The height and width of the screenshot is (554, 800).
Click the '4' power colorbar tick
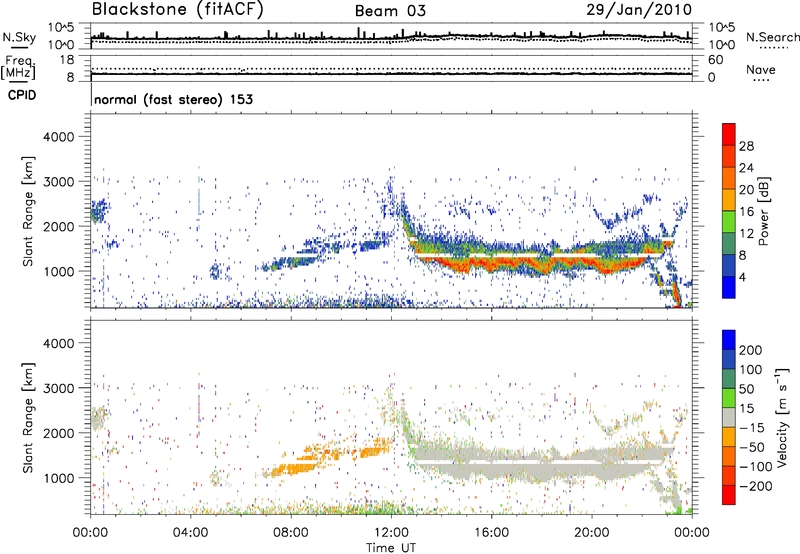pyautogui.click(x=742, y=277)
